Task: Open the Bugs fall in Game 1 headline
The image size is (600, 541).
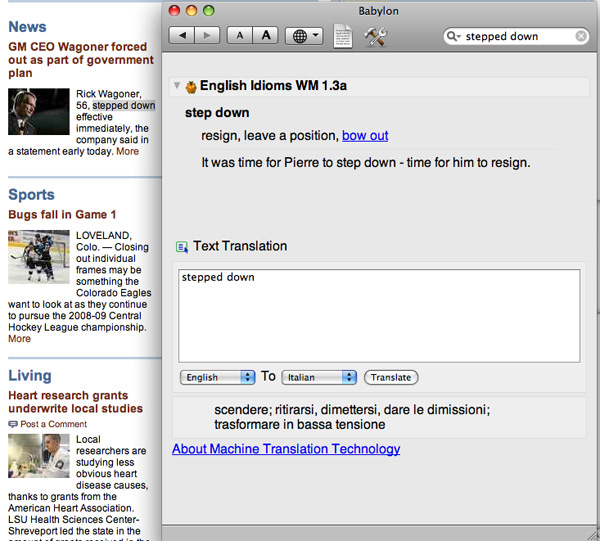Action: coord(62,214)
